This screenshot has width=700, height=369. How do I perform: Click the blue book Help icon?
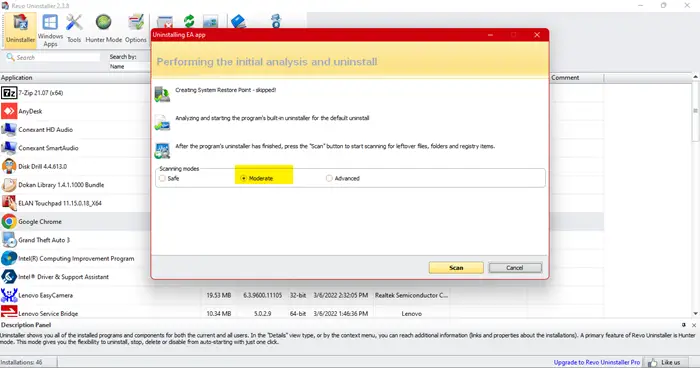(x=238, y=21)
